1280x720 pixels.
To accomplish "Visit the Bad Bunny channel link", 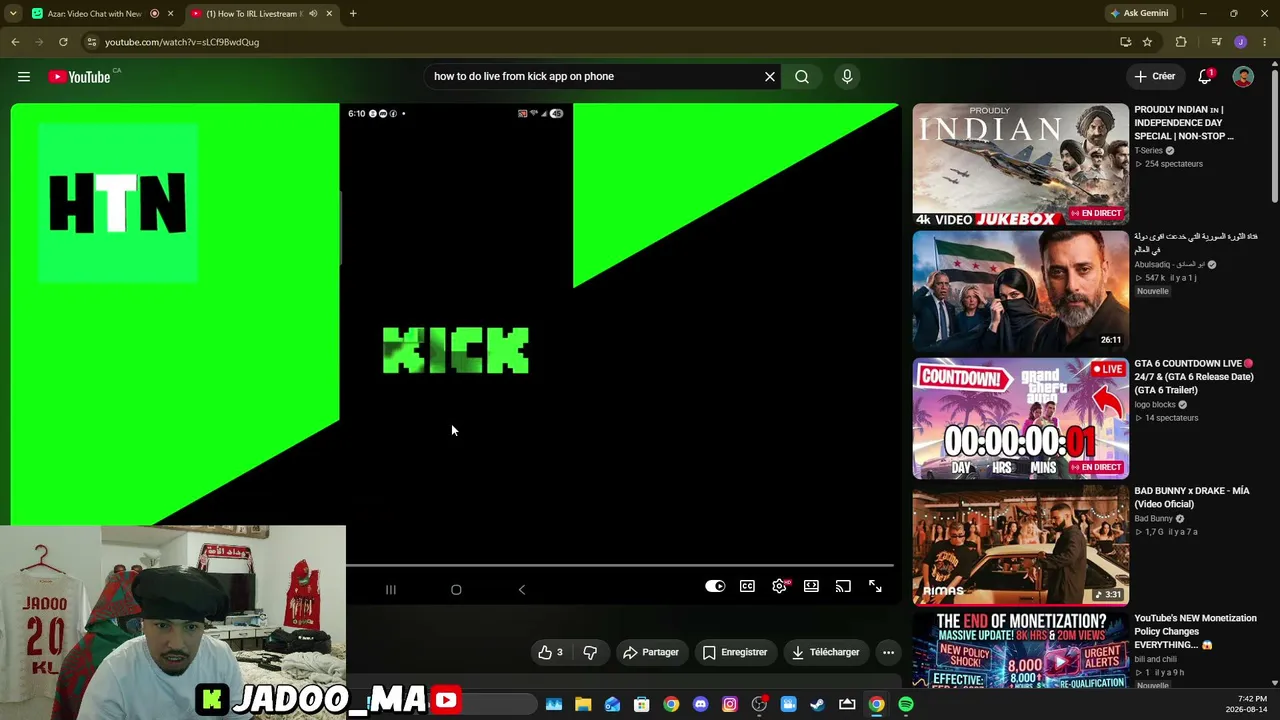I will click(x=1153, y=519).
